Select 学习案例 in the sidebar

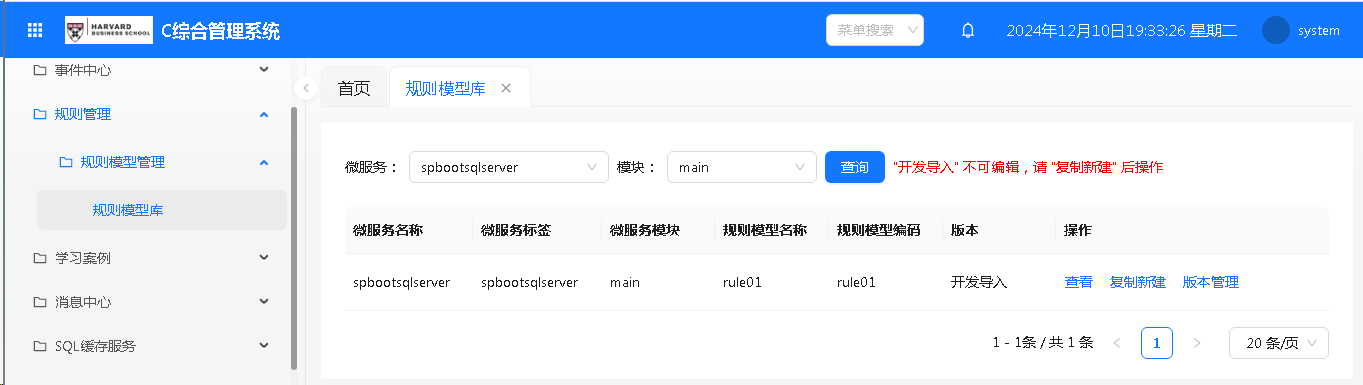(x=83, y=258)
